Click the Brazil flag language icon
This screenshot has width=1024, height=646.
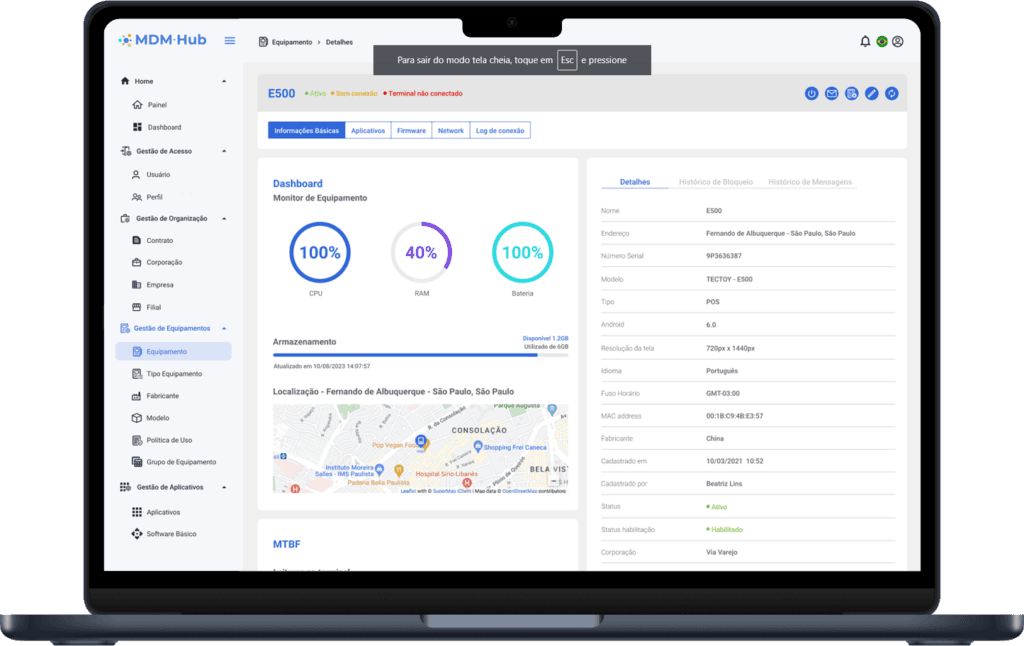[881, 41]
